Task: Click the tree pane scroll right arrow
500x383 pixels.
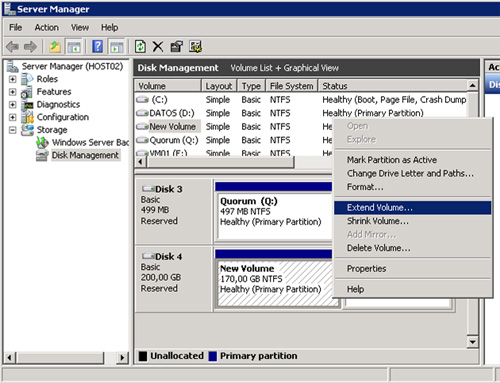Action: coord(122,358)
